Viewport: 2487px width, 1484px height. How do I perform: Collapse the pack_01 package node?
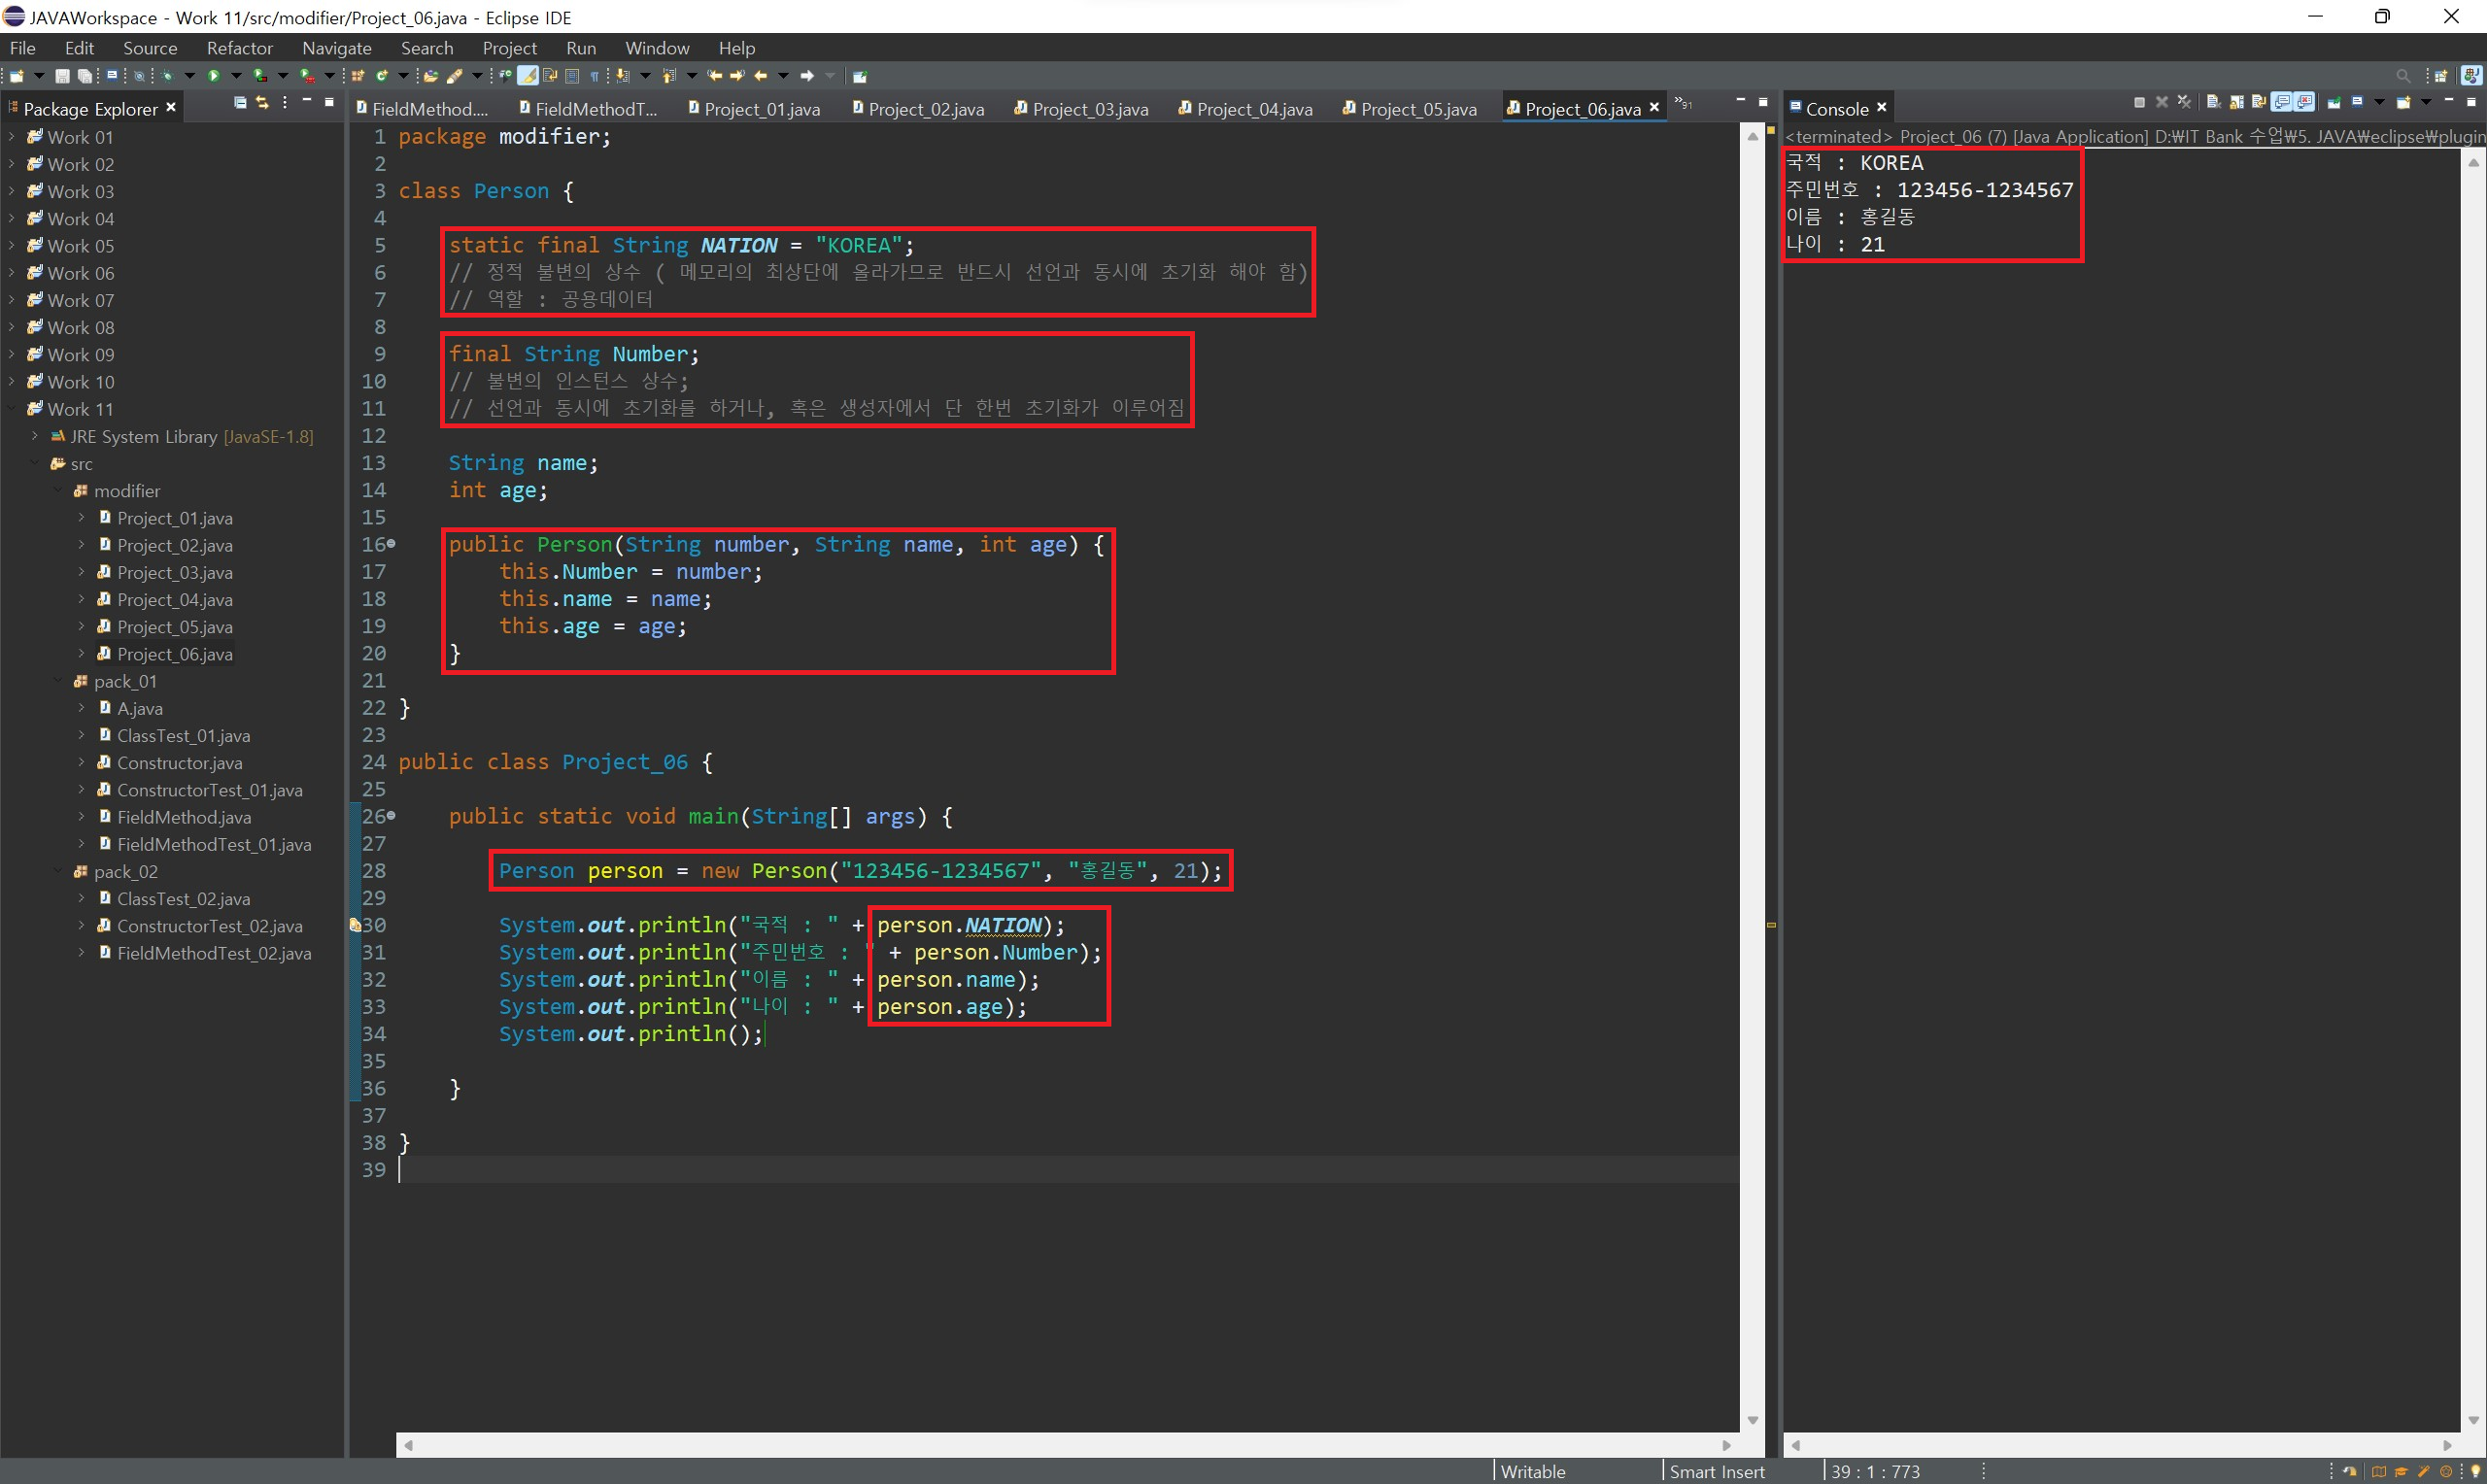[57, 681]
